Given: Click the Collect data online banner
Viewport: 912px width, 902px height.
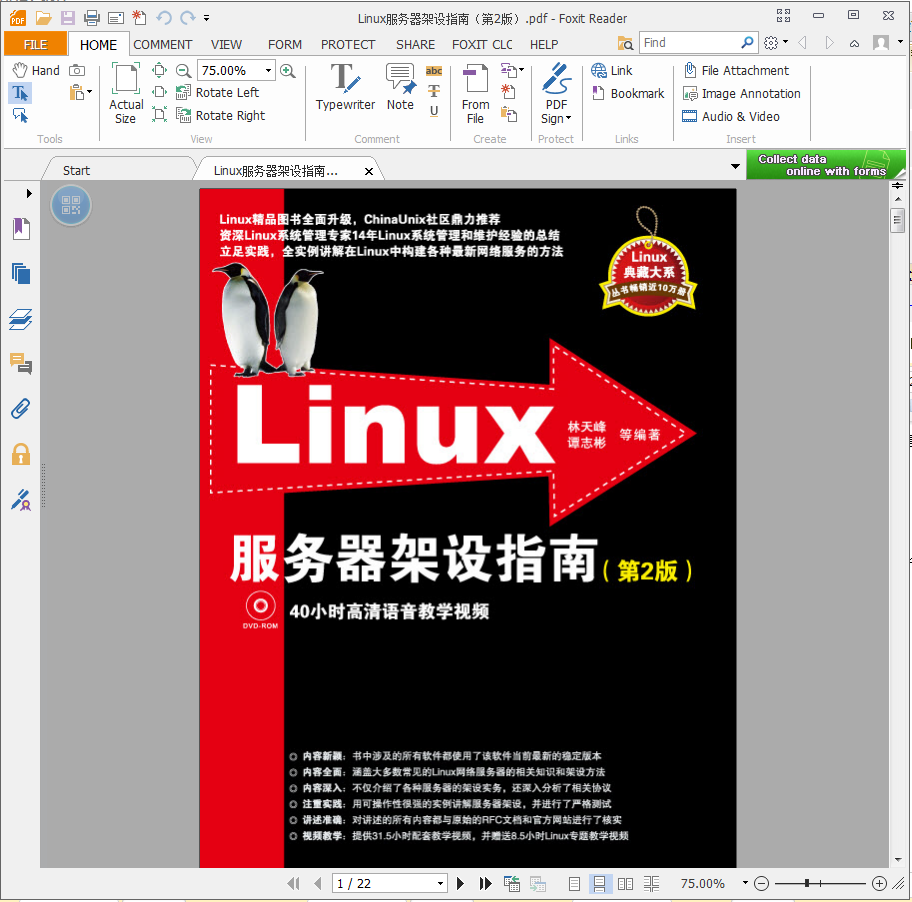Looking at the screenshot, I should [826, 165].
